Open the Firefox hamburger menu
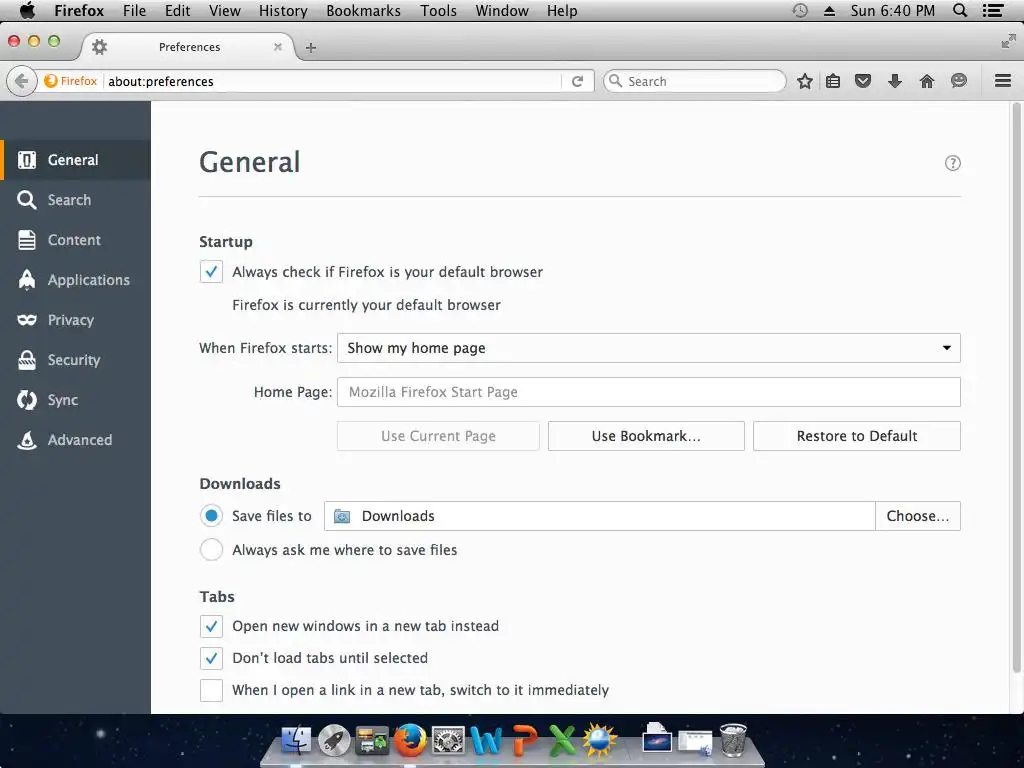1024x768 pixels. (x=1002, y=81)
